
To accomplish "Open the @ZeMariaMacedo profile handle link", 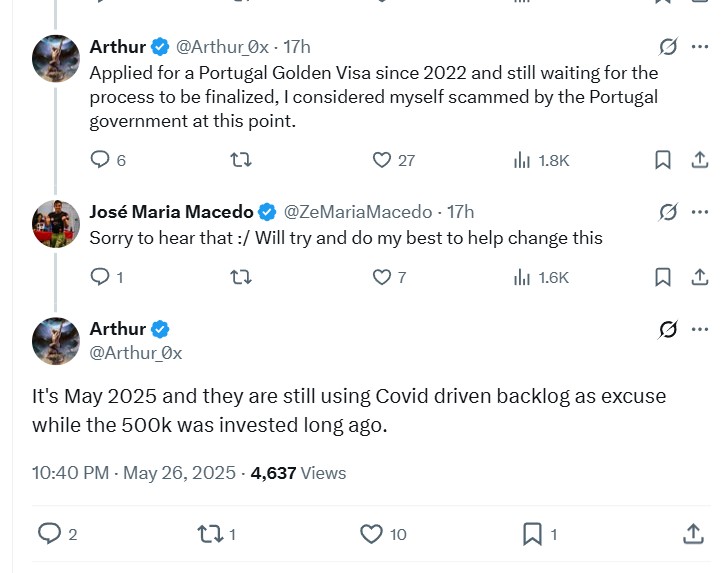I will (359, 212).
